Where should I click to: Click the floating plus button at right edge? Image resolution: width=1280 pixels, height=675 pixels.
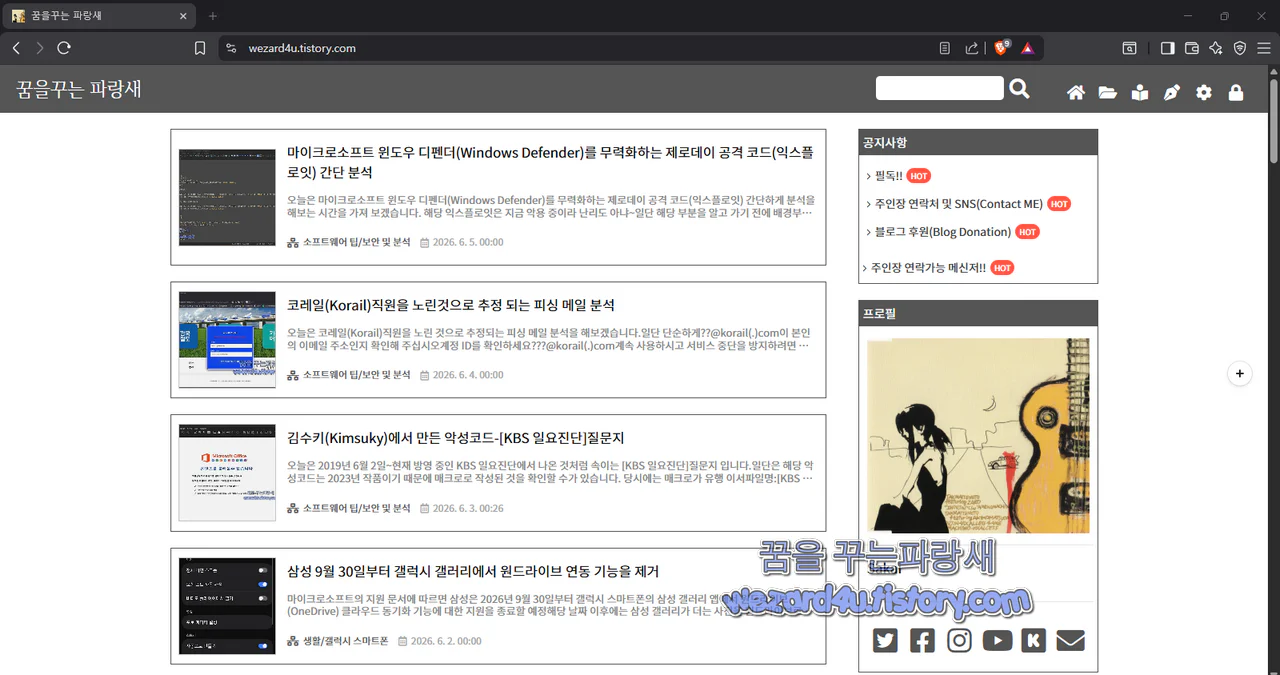click(x=1240, y=373)
